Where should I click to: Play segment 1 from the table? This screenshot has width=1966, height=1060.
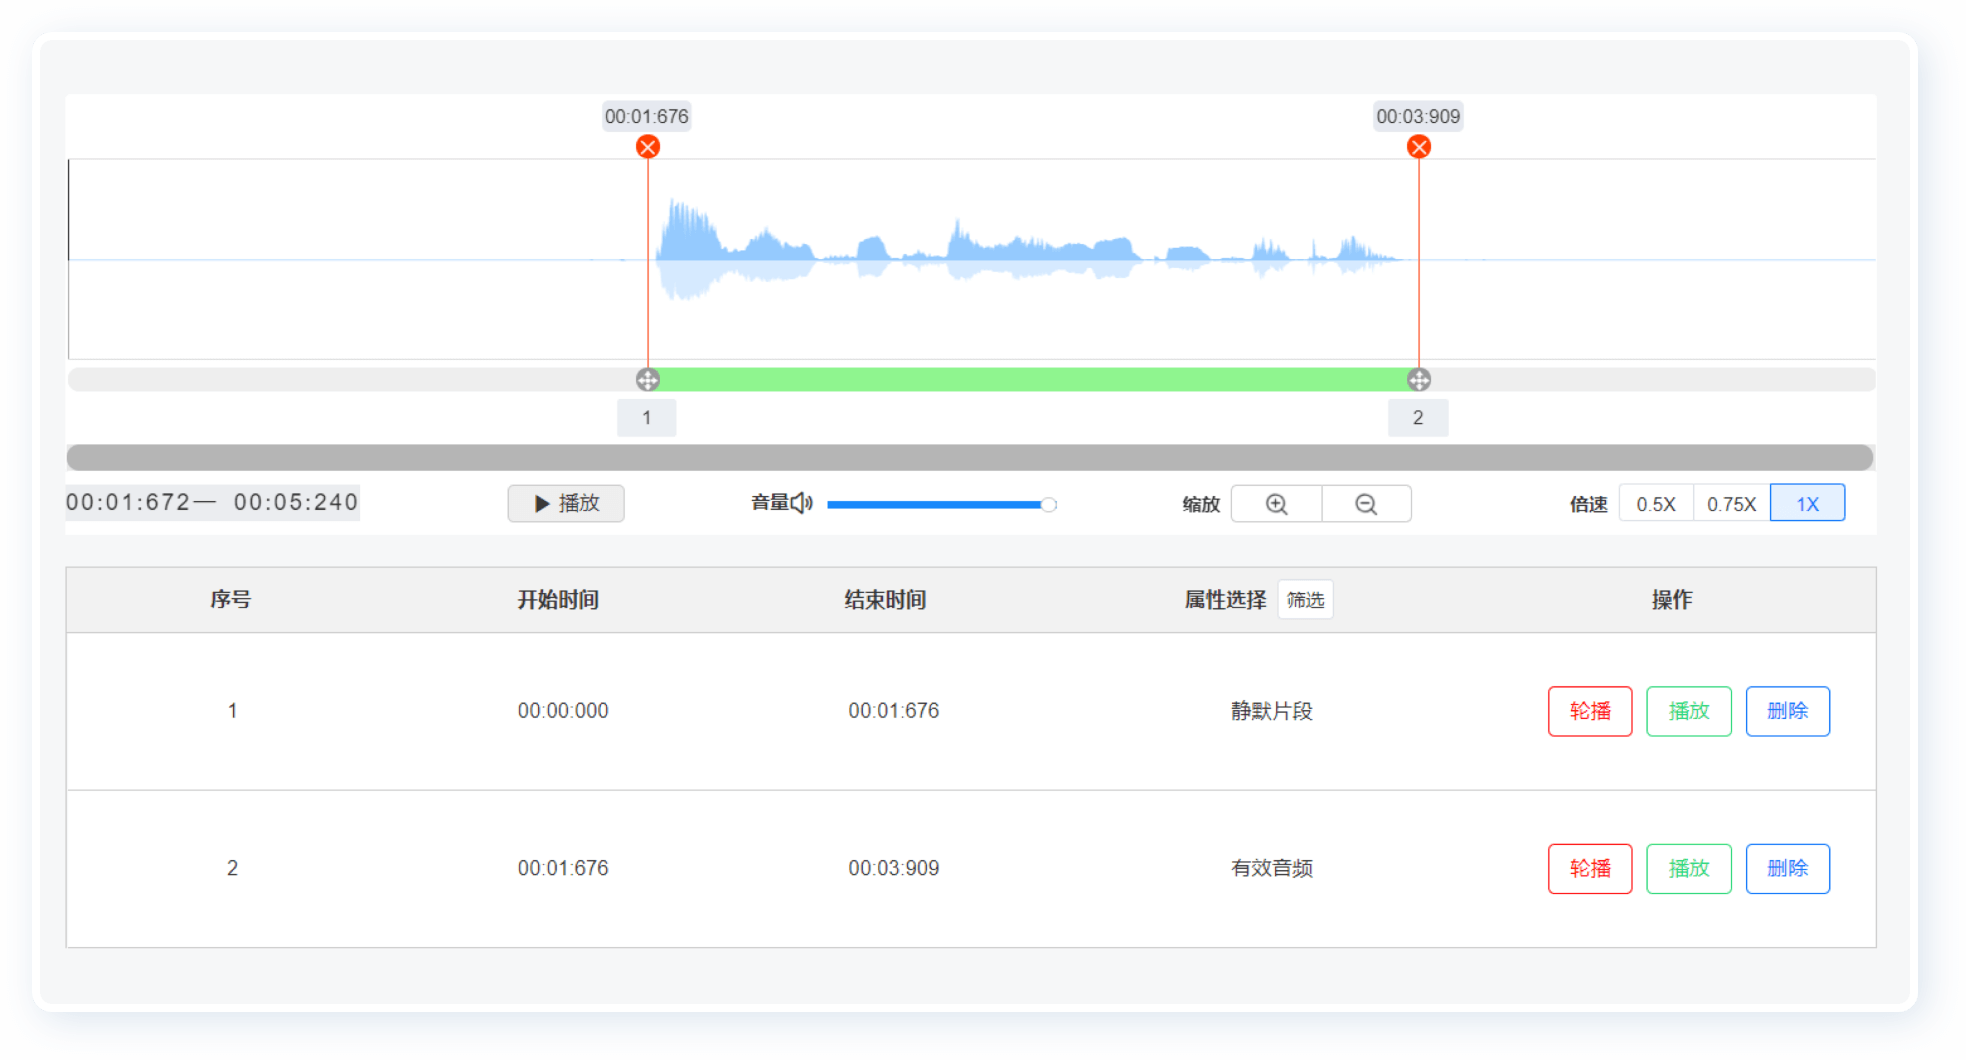[1688, 711]
